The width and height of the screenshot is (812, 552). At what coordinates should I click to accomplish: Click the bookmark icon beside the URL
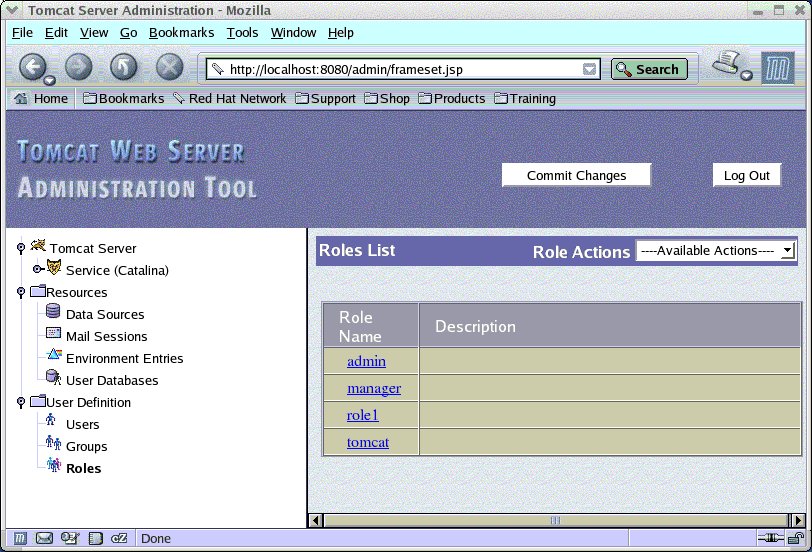pyautogui.click(x=218, y=69)
